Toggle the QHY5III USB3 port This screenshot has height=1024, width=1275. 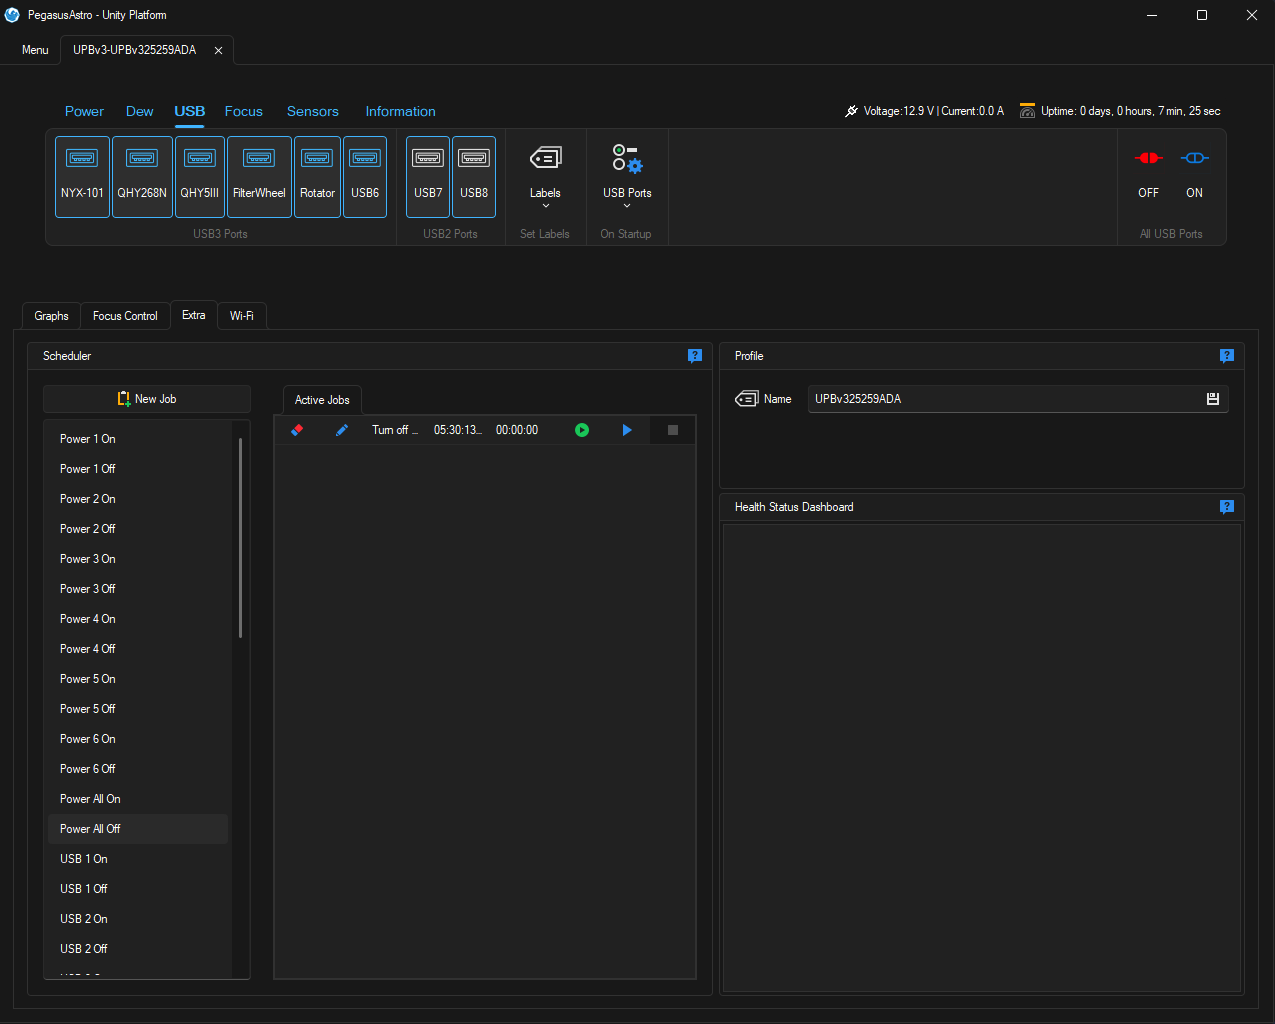[x=200, y=176]
